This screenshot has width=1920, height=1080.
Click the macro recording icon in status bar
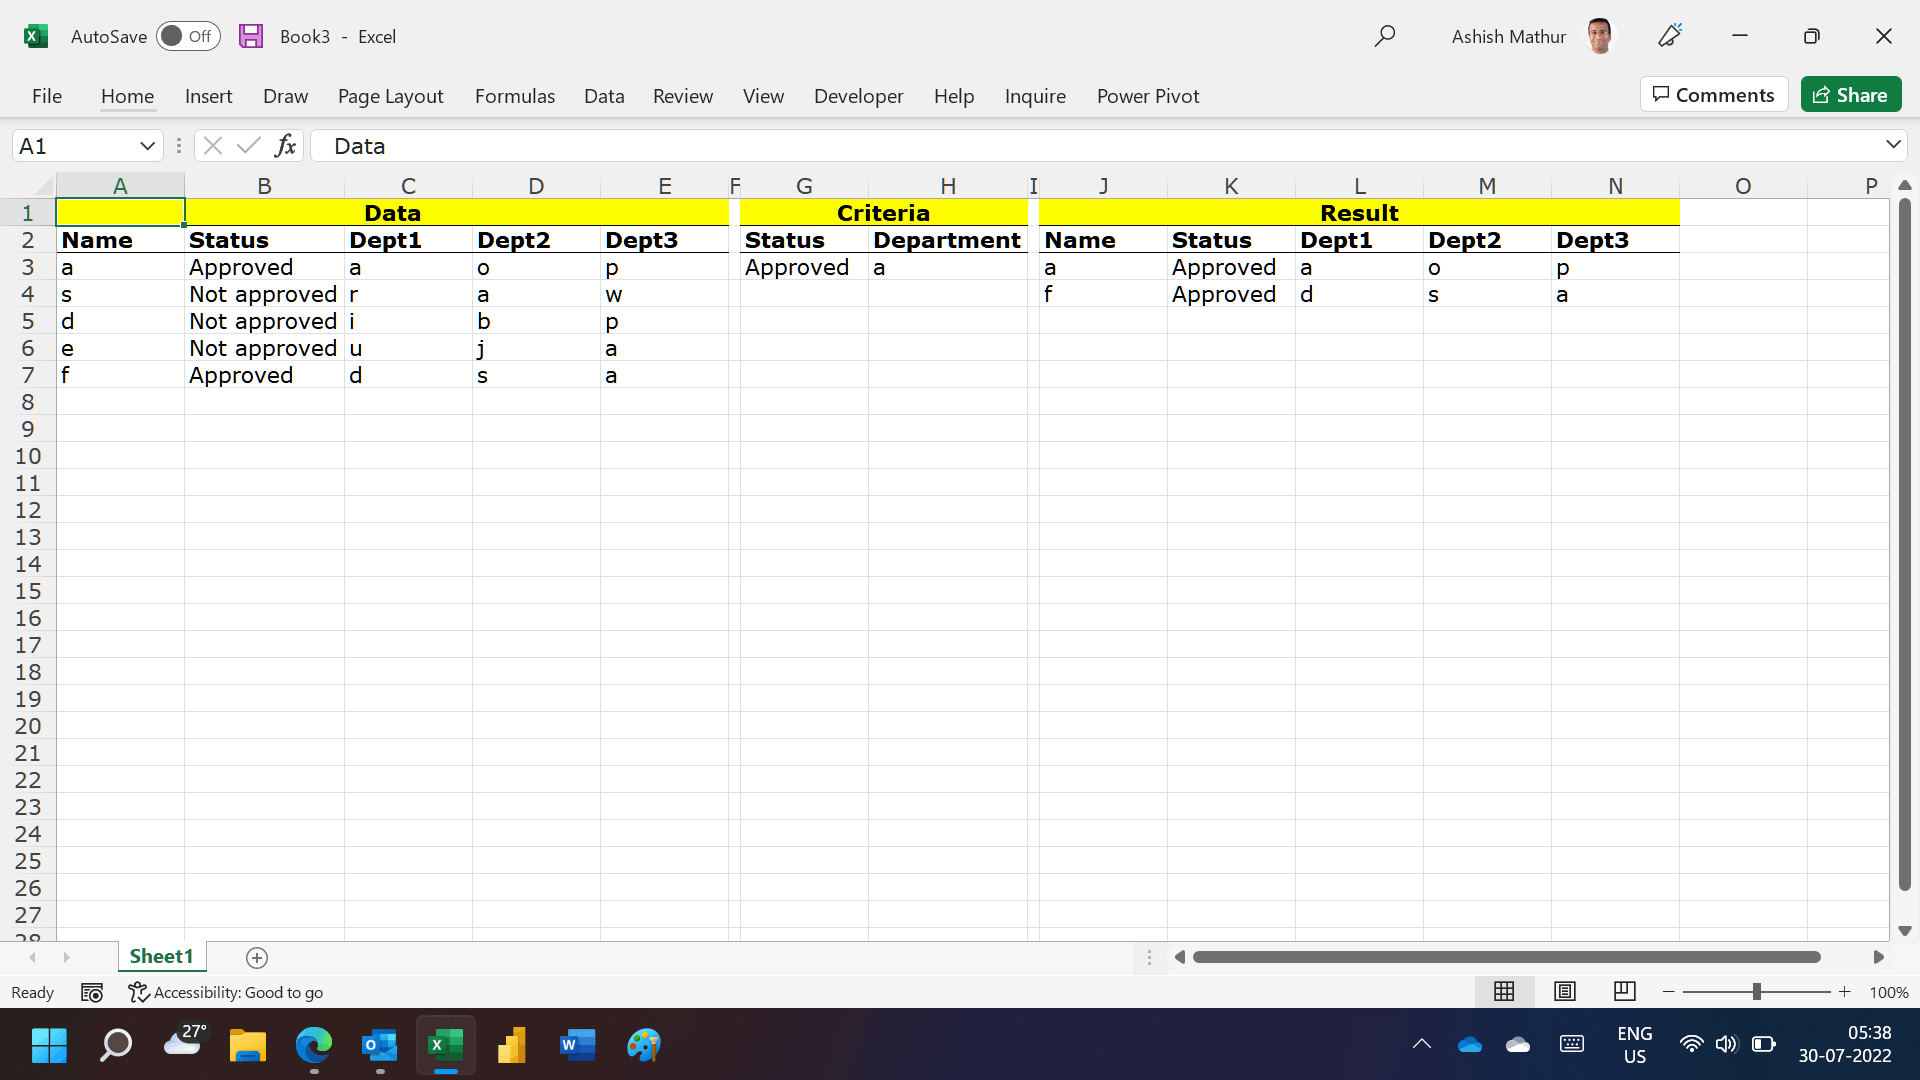click(92, 992)
